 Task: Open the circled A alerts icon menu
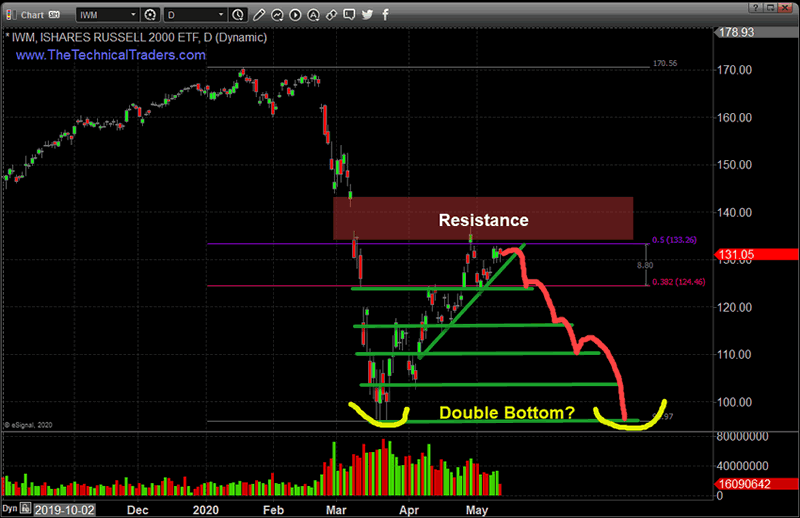click(313, 15)
